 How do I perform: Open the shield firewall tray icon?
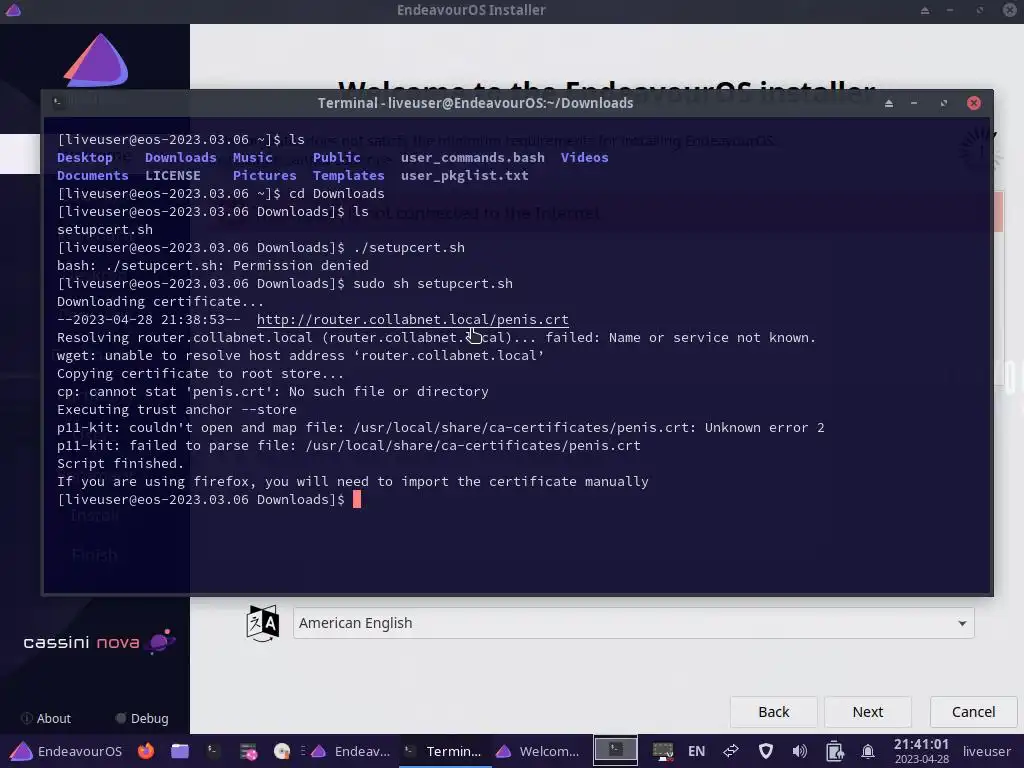pyautogui.click(x=766, y=751)
